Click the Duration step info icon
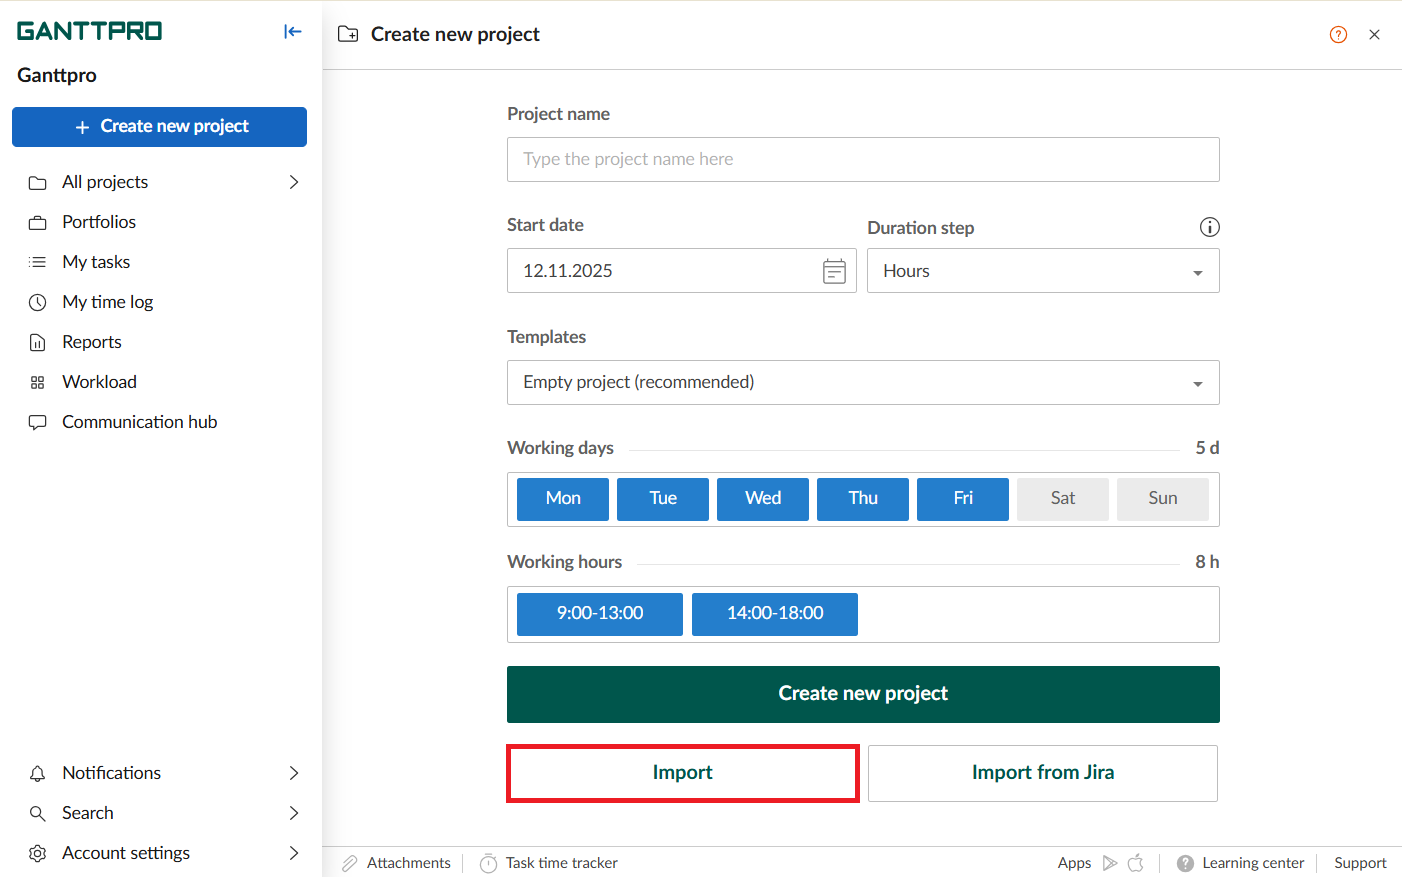Image resolution: width=1402 pixels, height=877 pixels. [x=1209, y=227]
